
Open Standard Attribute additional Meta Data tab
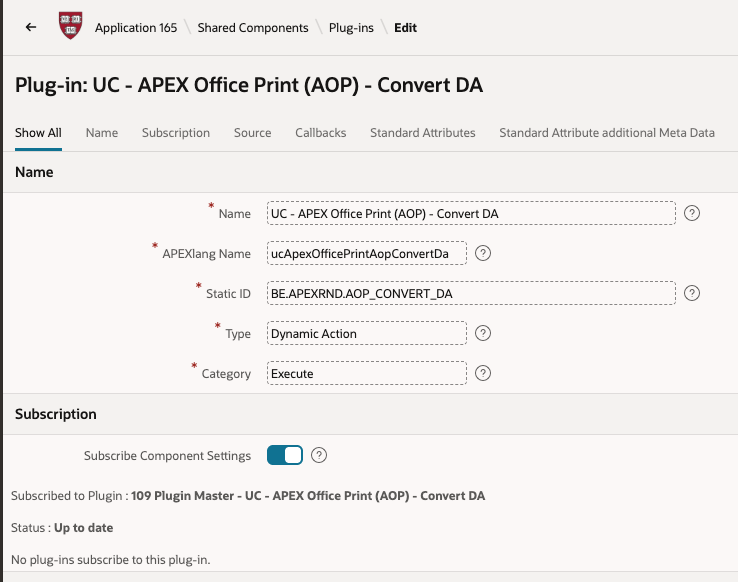(607, 133)
